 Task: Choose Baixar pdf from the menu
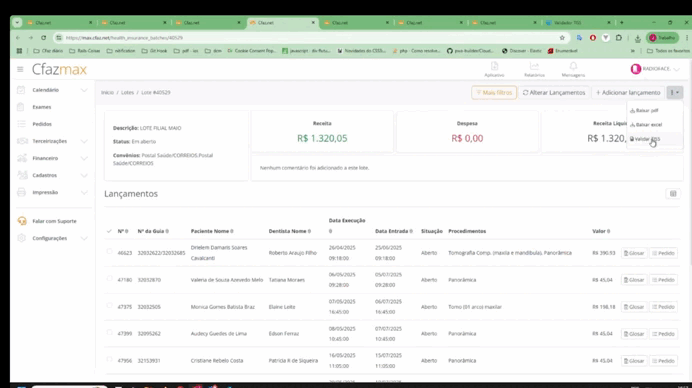[644, 110]
